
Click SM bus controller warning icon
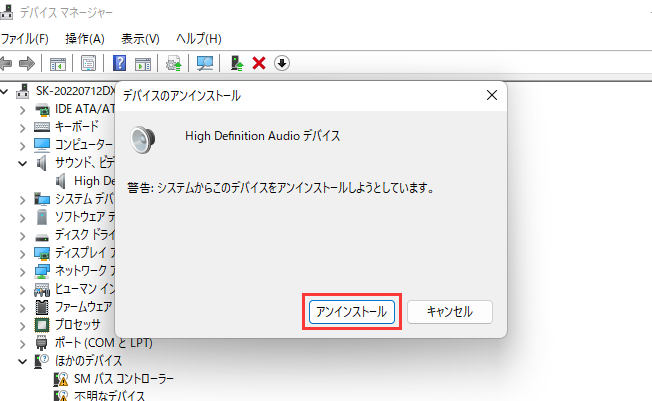click(x=61, y=379)
